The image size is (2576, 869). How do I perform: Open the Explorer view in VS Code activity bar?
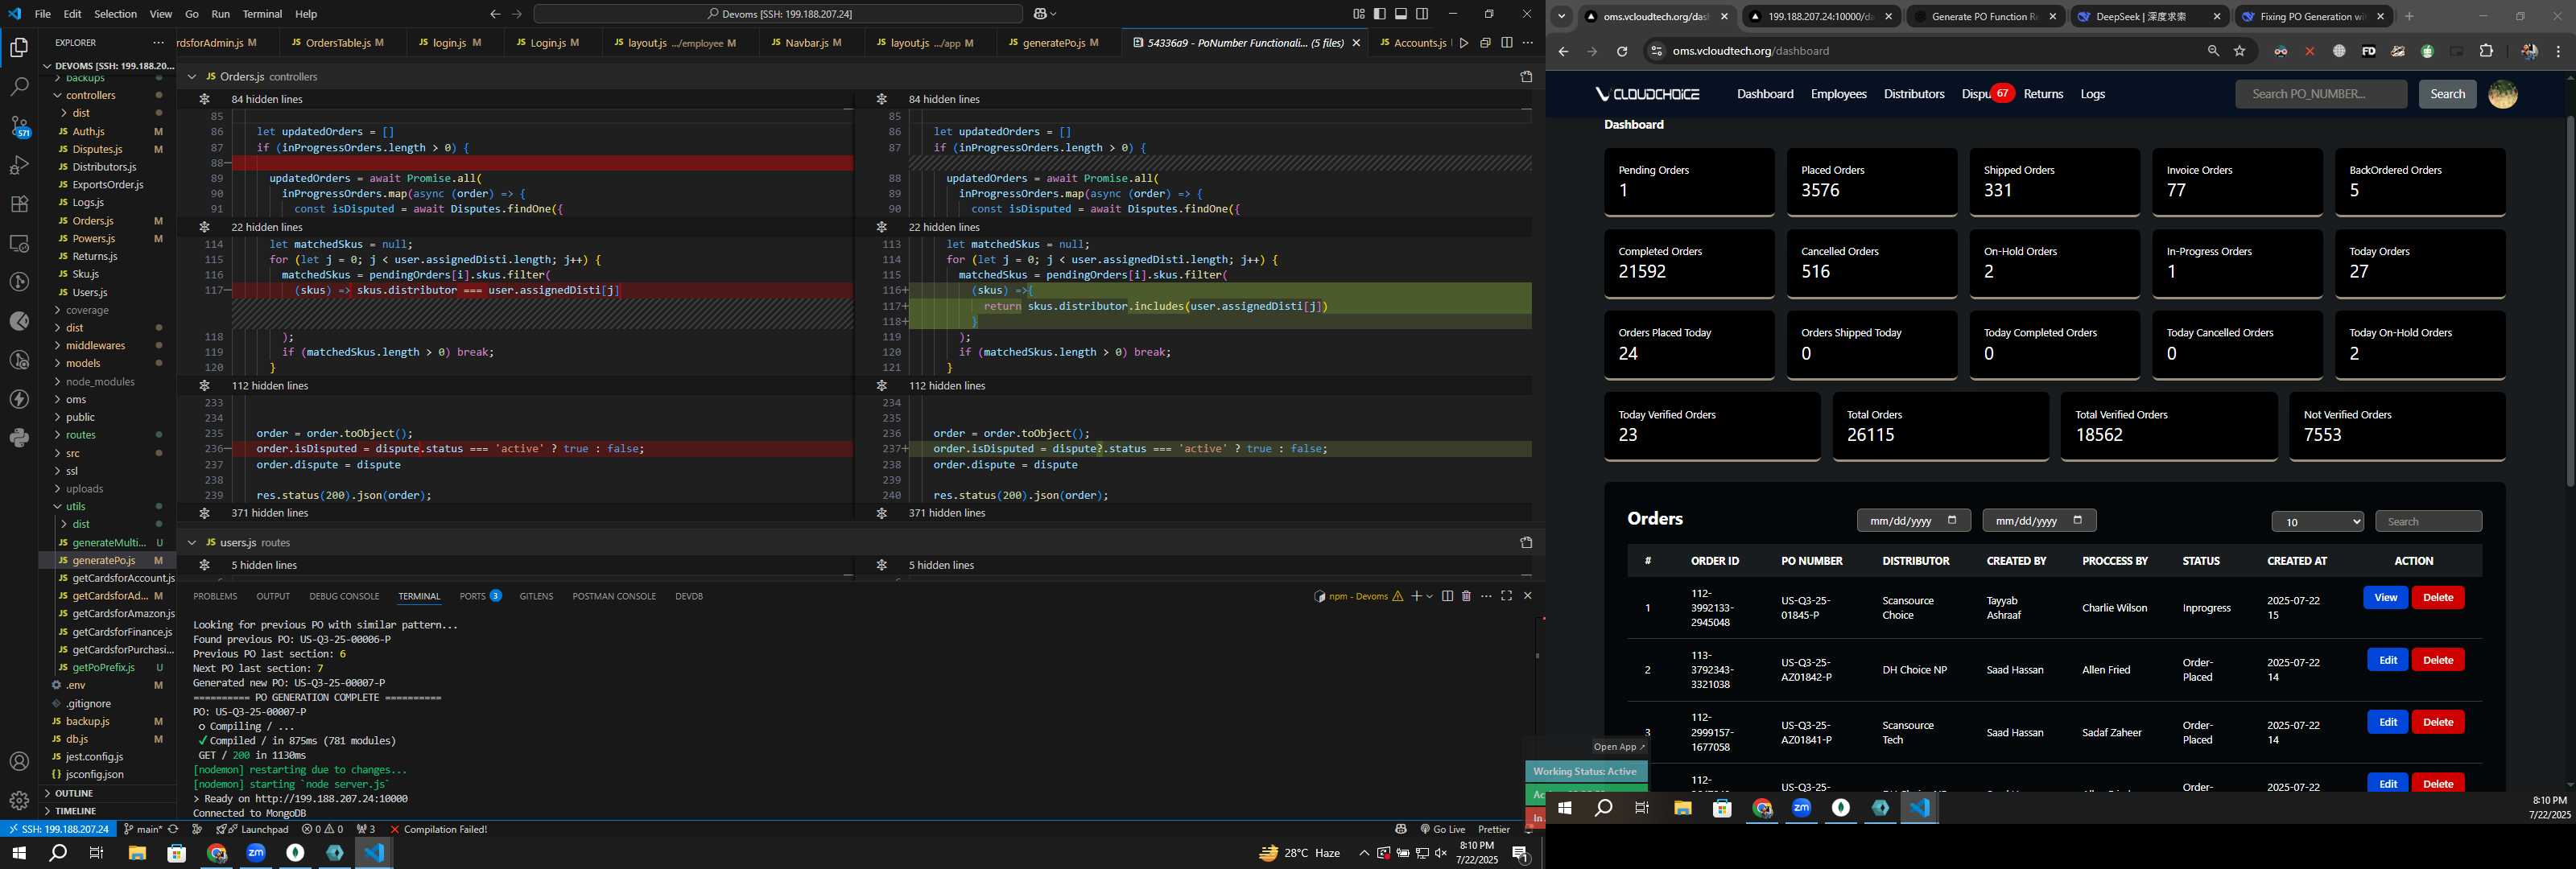(x=19, y=47)
